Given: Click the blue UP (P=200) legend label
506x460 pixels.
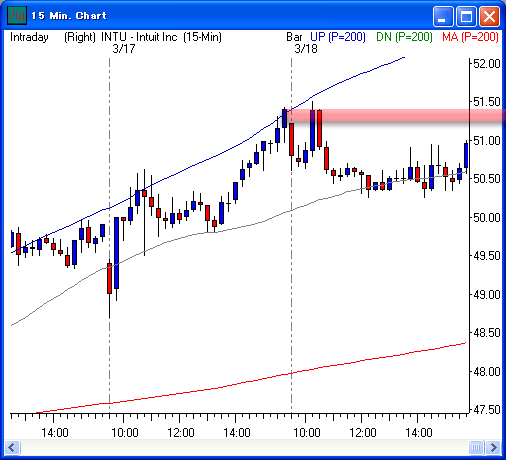Looking at the screenshot, I should [x=338, y=37].
